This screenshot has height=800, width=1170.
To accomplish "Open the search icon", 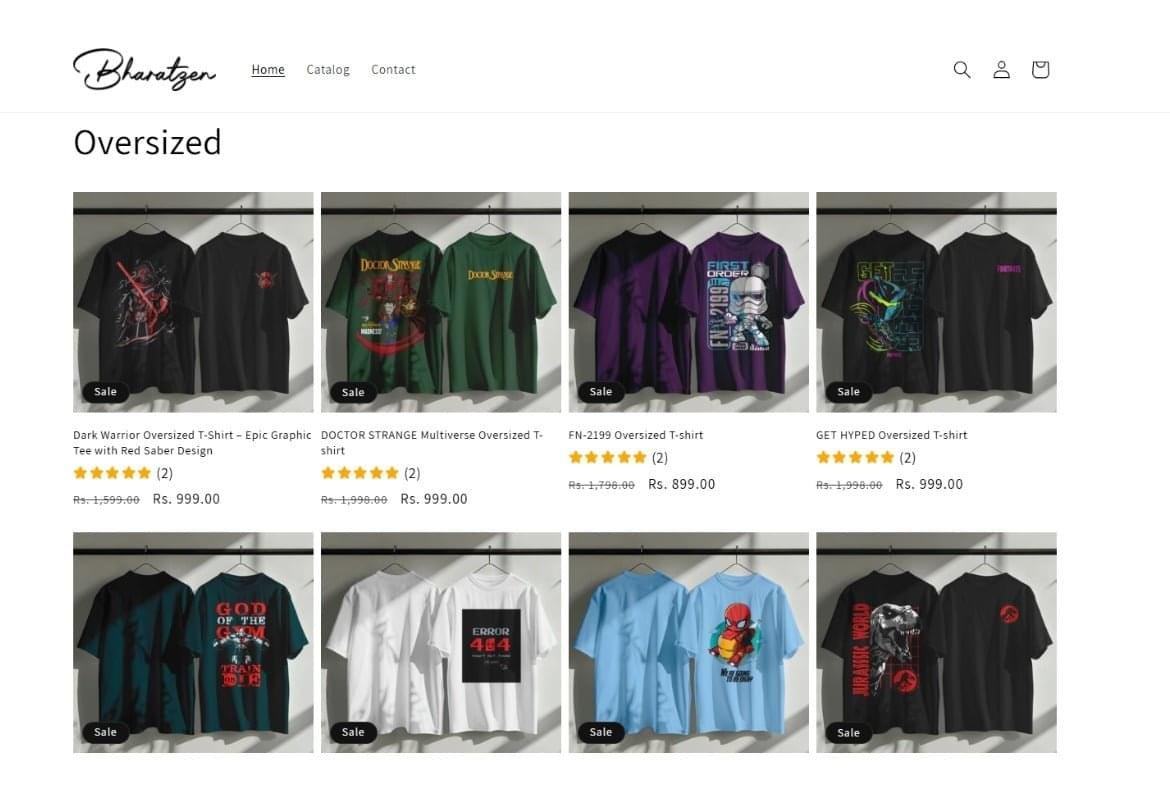I will (961, 69).
